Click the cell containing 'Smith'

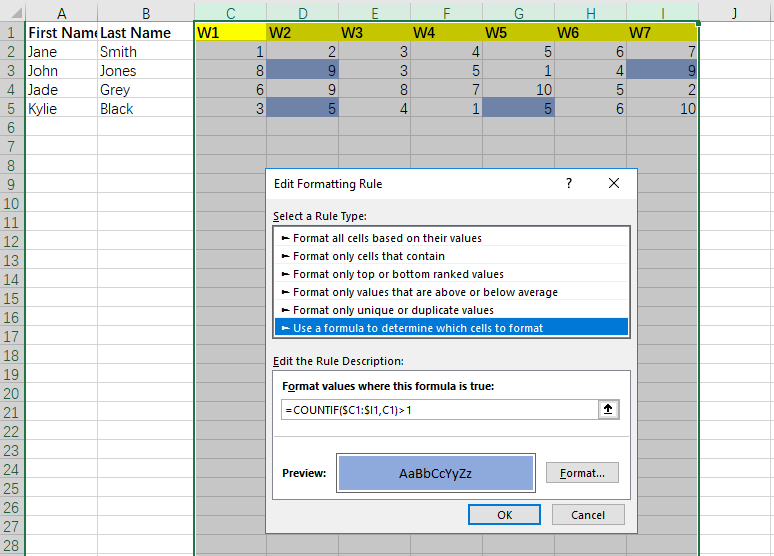coord(146,51)
